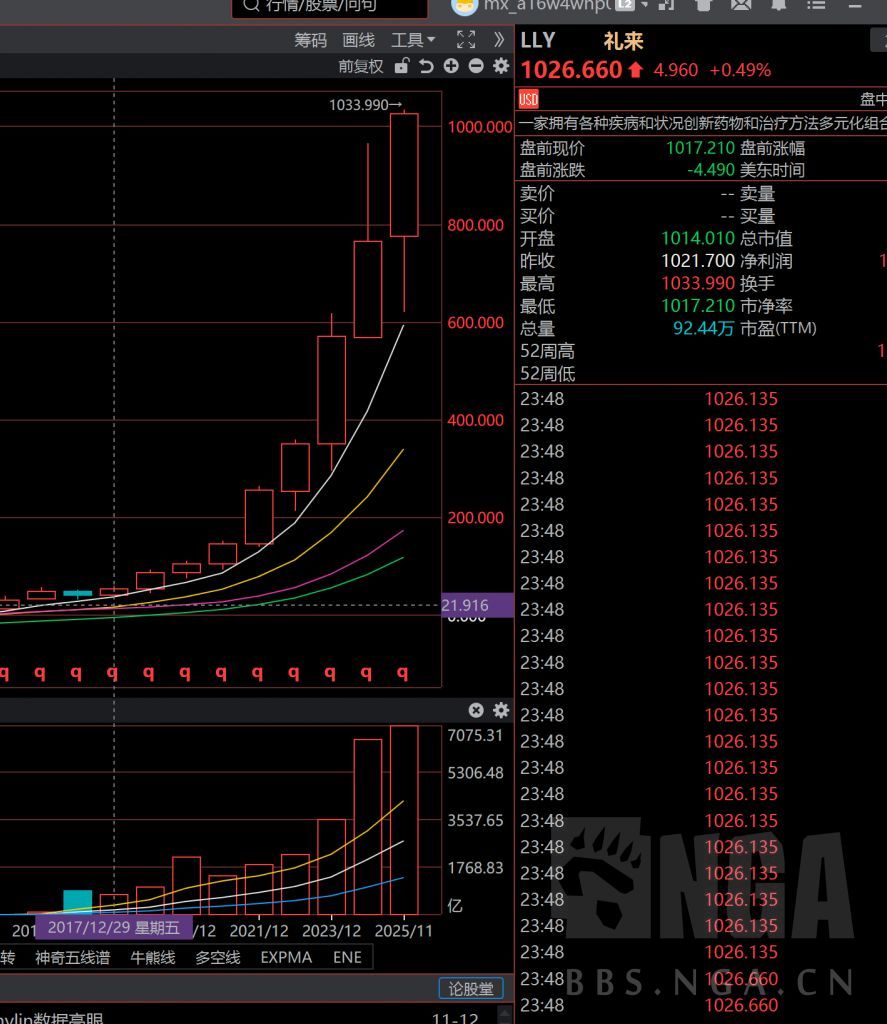The image size is (887, 1024).
Task: Open the list menu icon in title bar
Action: click(816, 5)
